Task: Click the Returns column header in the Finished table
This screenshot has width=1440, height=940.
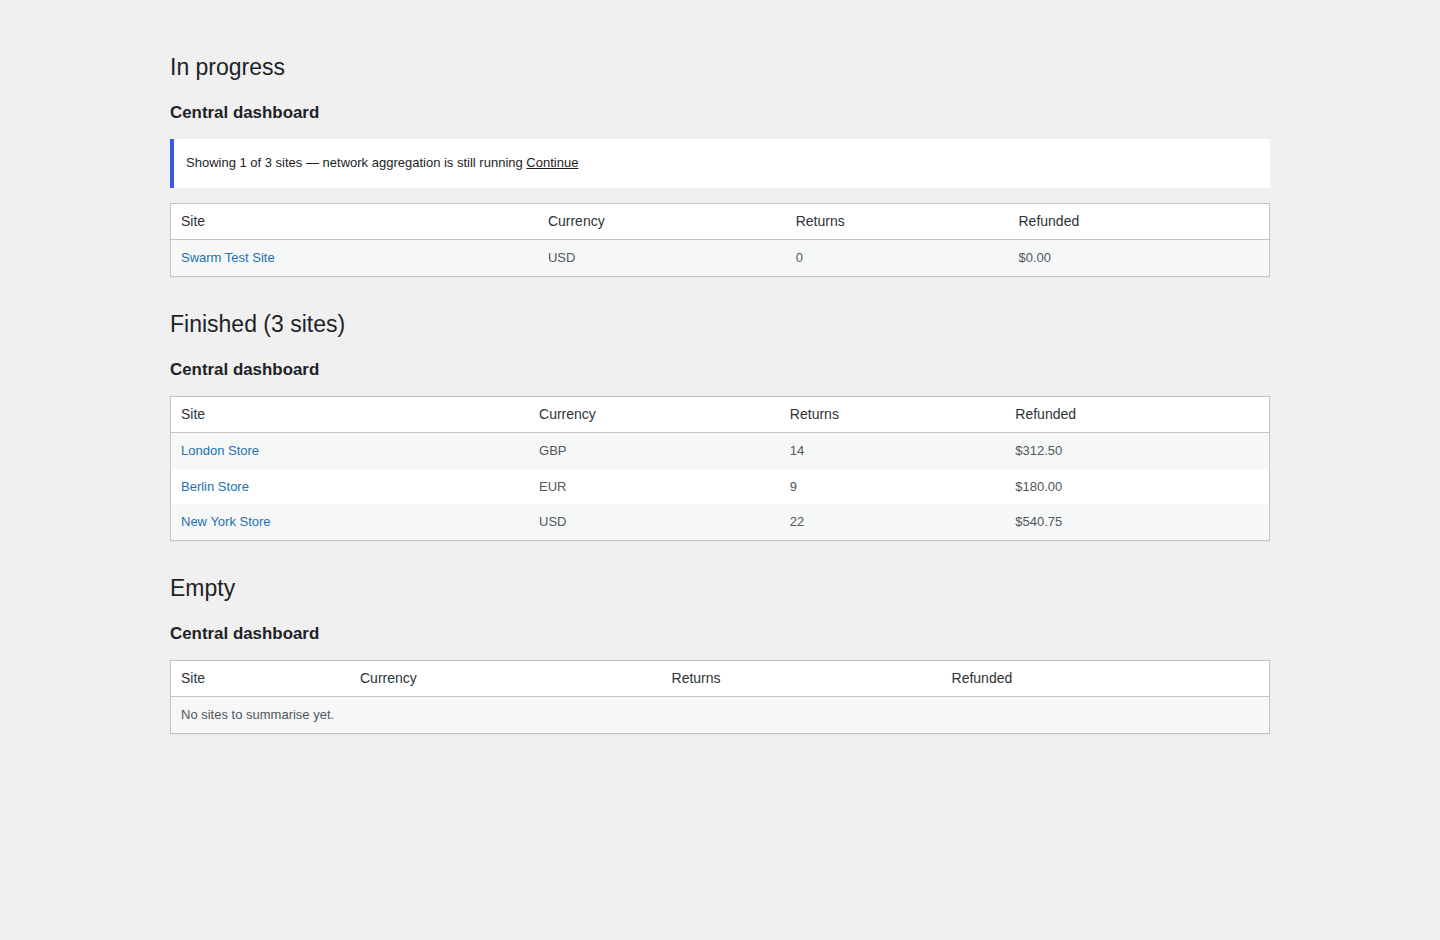Action: 814,414
